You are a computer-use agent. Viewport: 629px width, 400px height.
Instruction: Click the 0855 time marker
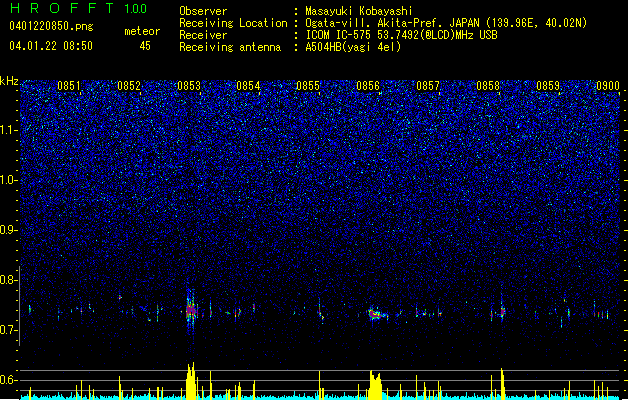[x=308, y=86]
